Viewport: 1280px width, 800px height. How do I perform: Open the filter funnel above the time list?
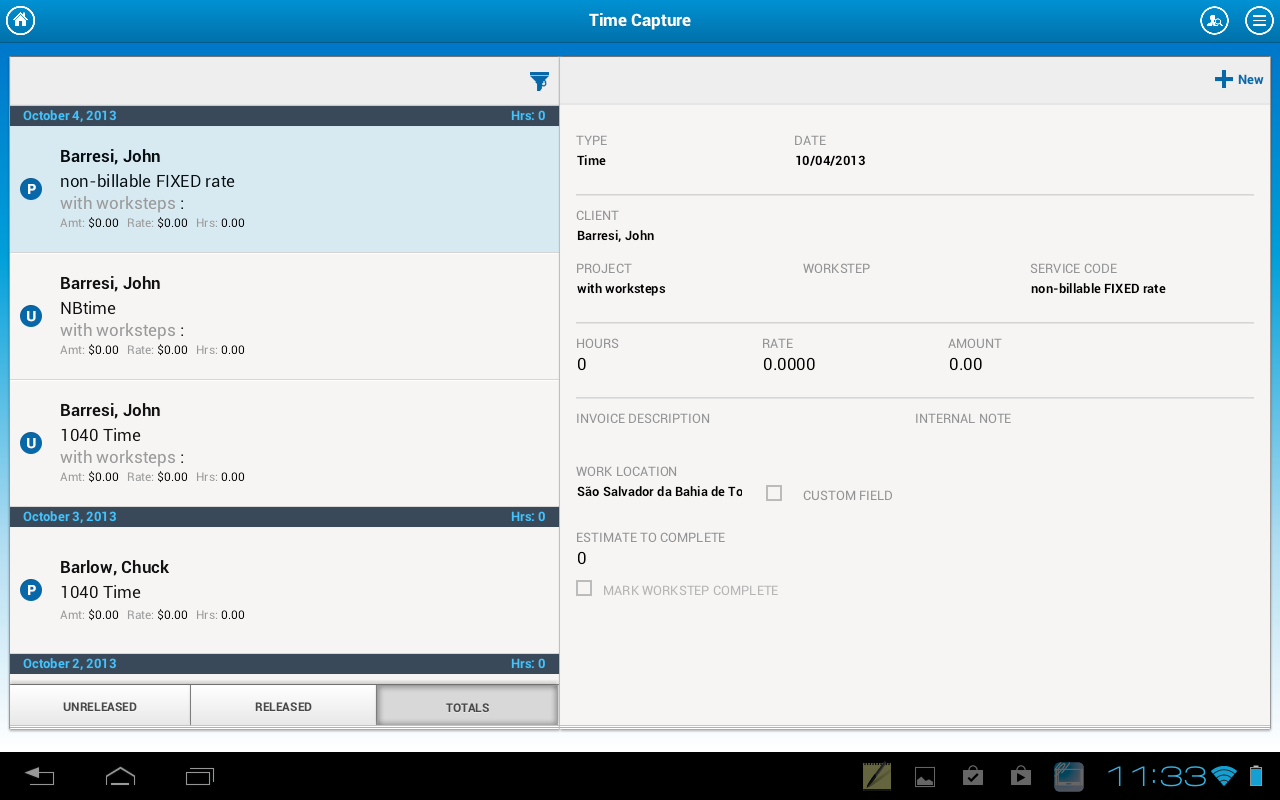pos(539,81)
